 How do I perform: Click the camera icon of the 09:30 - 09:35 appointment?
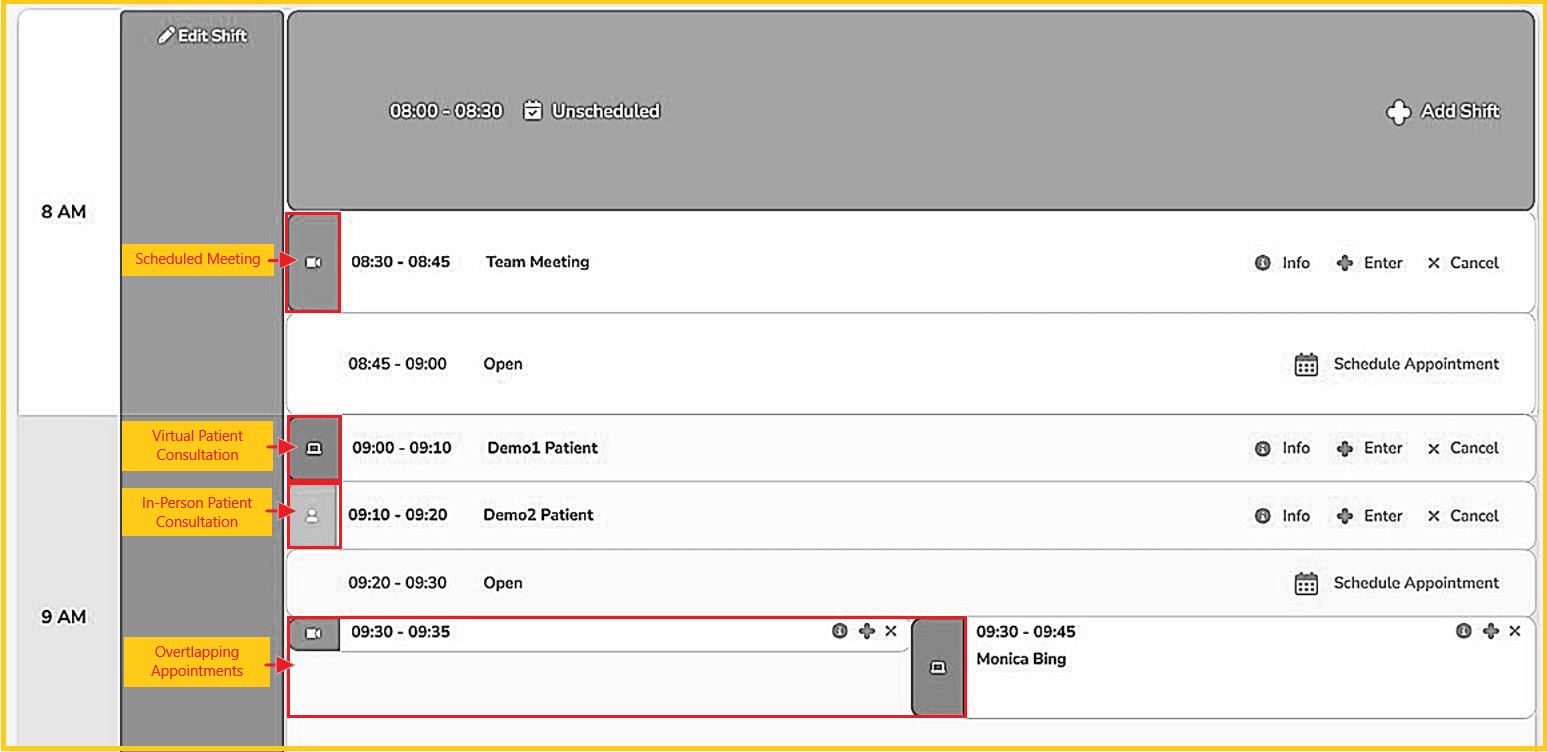[x=313, y=633]
